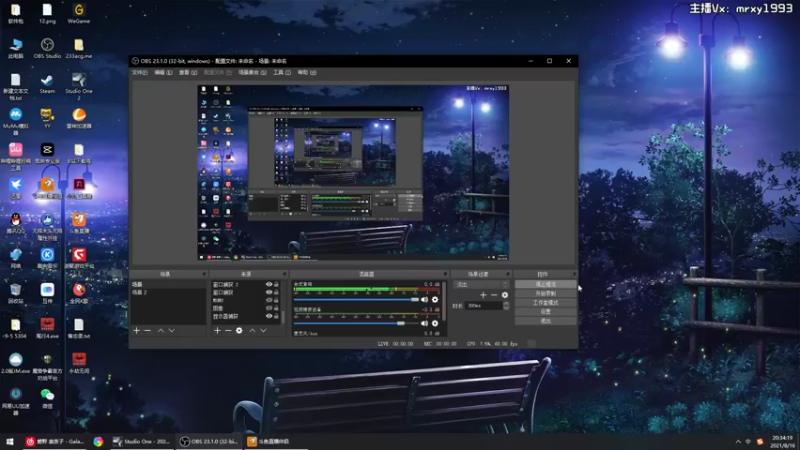The height and width of the screenshot is (450, 800).
Task: Move the selected source down
Action: (x=263, y=331)
